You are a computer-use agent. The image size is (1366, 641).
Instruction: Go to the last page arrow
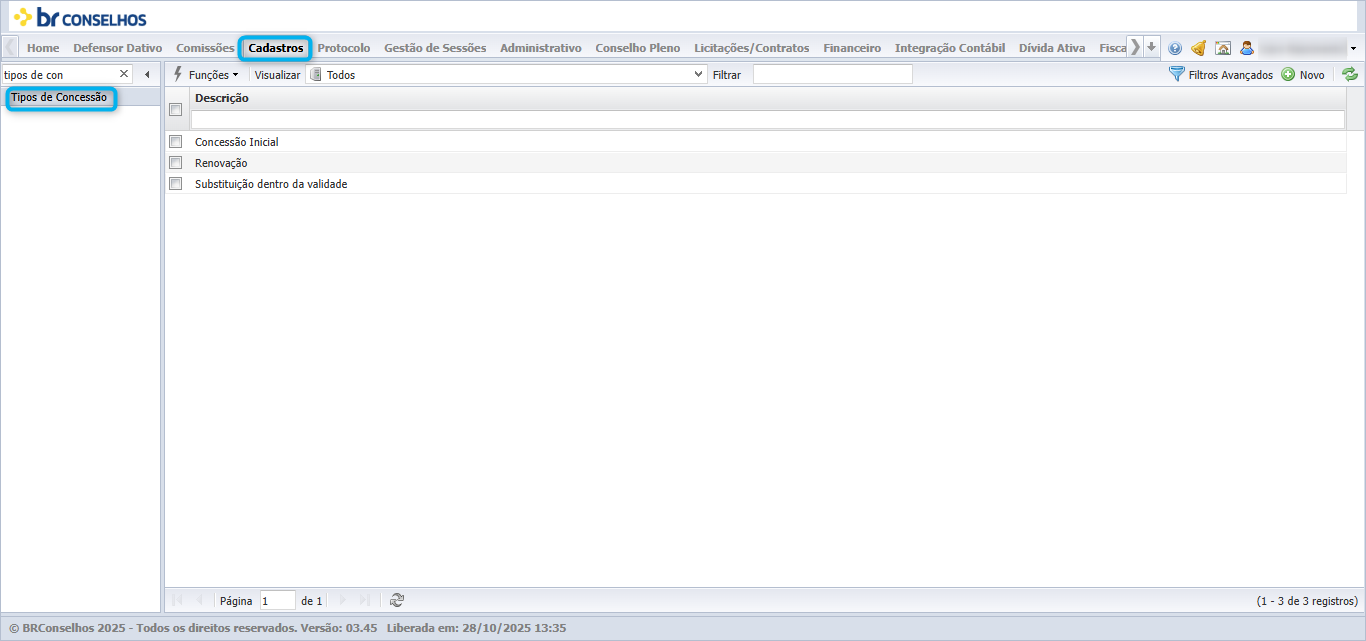click(x=365, y=600)
